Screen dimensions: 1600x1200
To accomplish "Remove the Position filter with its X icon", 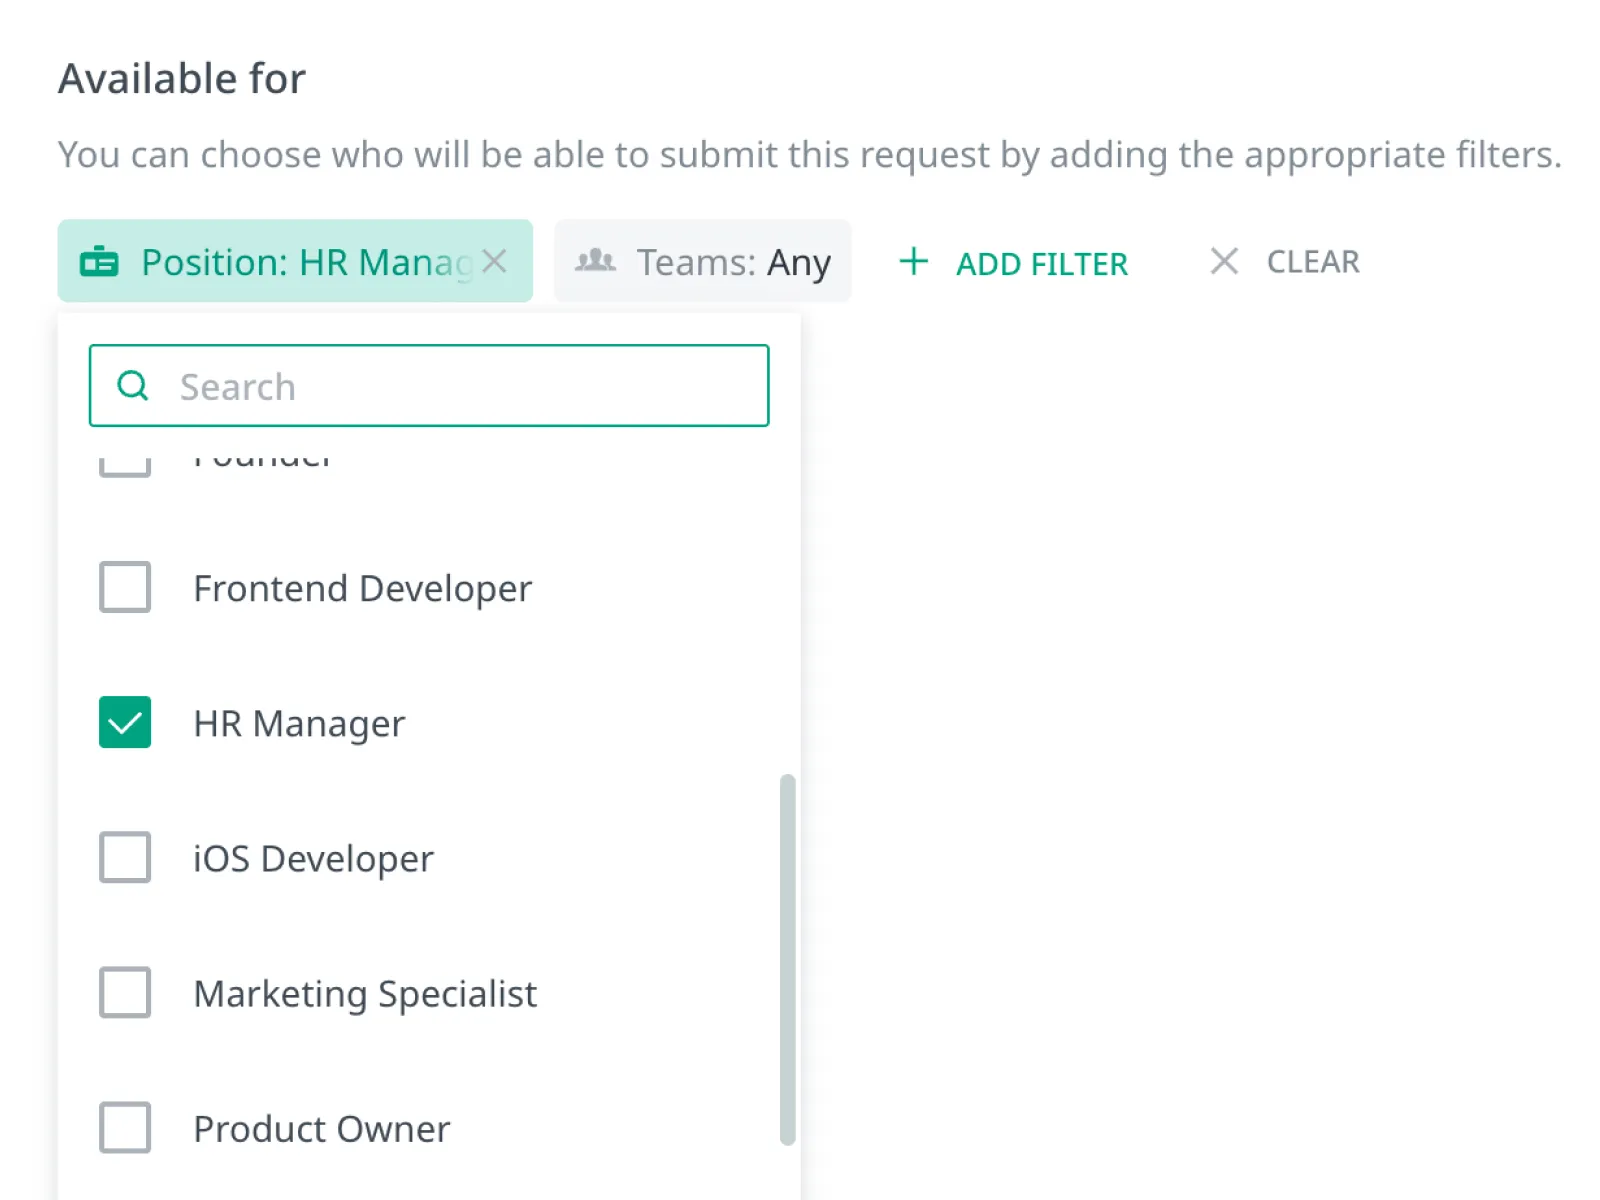I will tap(494, 261).
